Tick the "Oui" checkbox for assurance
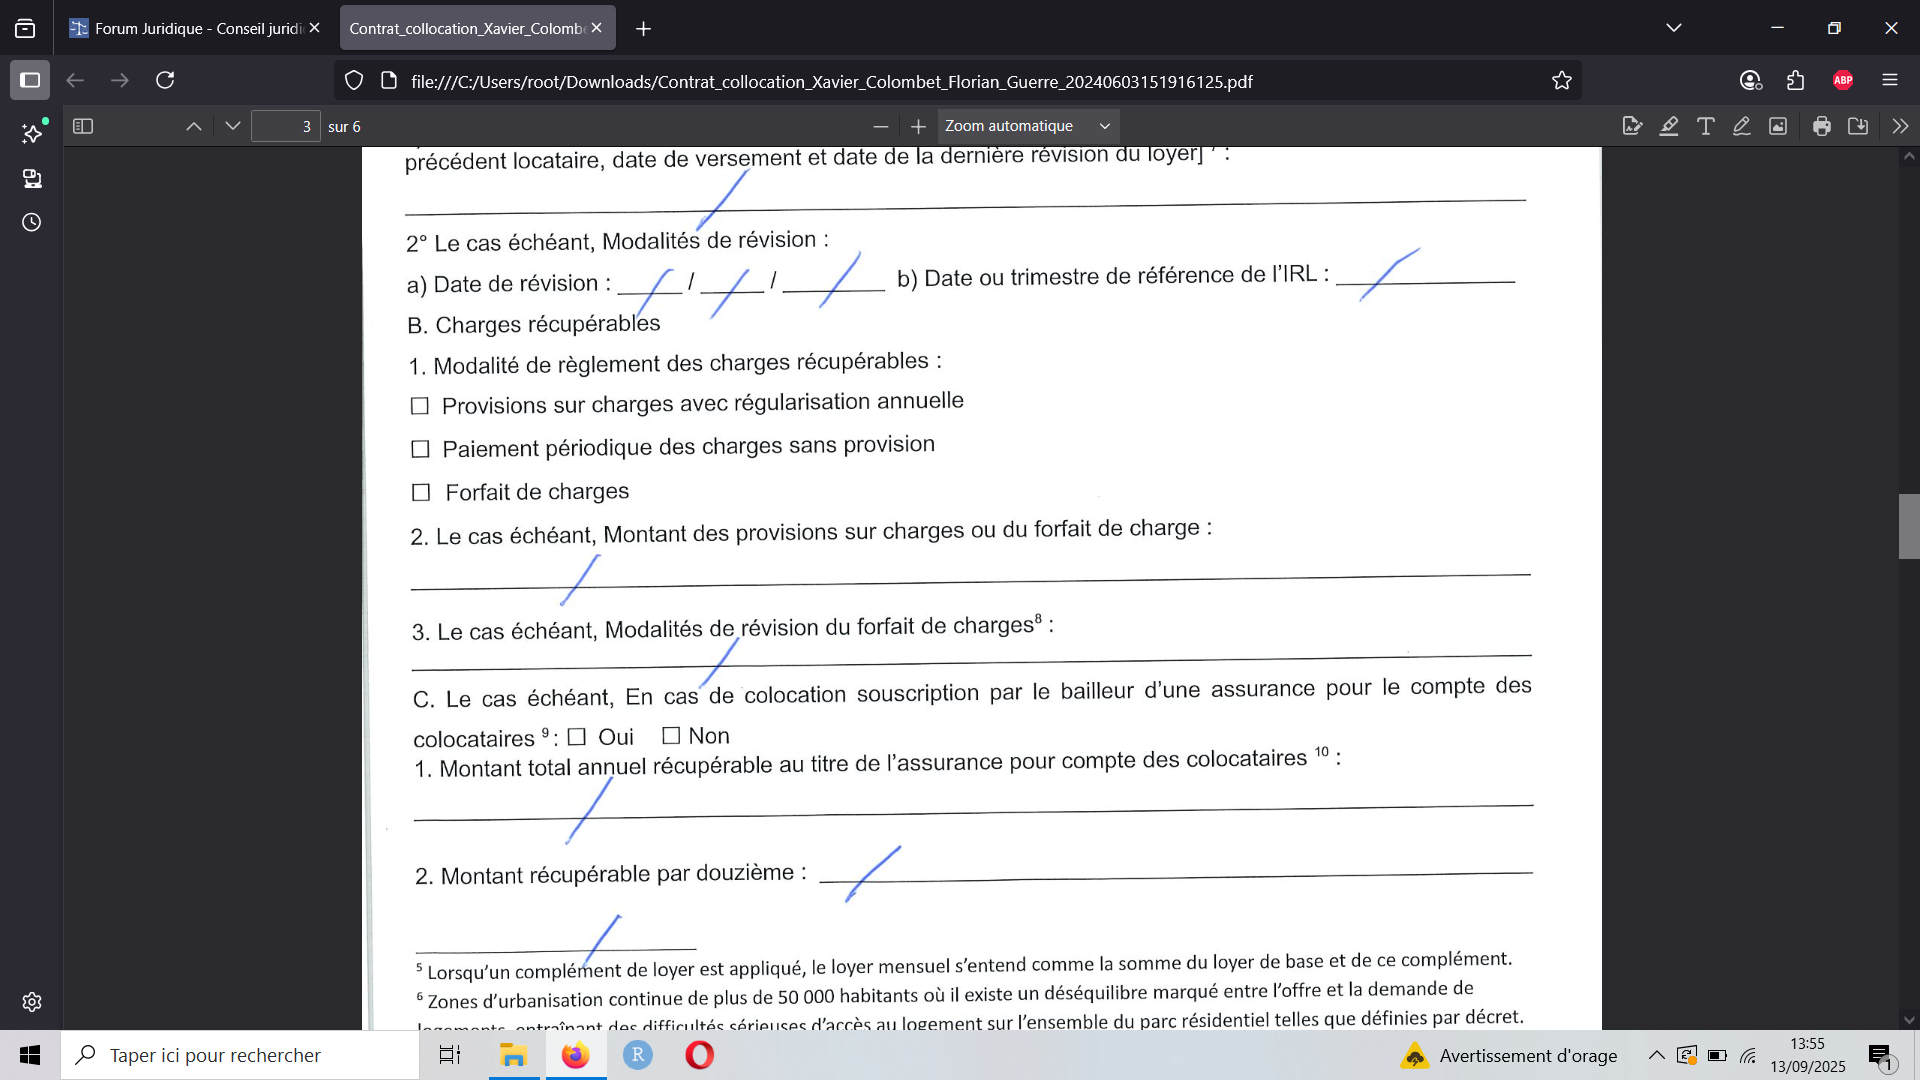The width and height of the screenshot is (1920, 1080). pos(576,737)
